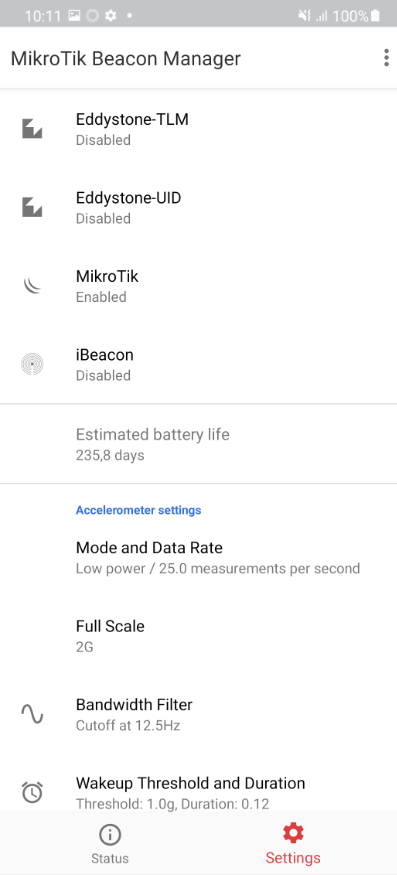The width and height of the screenshot is (397, 875).
Task: Open Bandwidth Filter cutoff options
Action: click(198, 714)
